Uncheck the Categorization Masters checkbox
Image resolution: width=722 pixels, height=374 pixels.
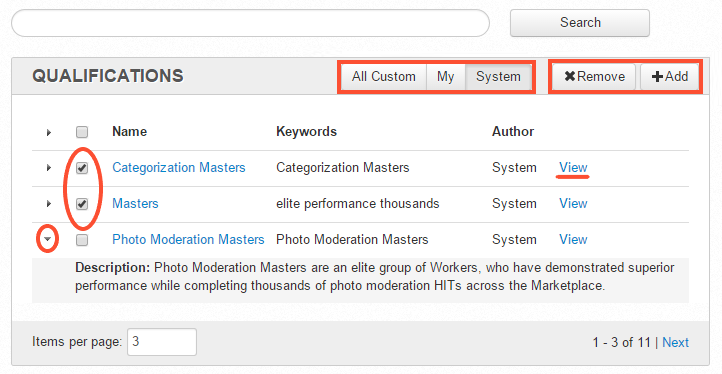tap(82, 168)
